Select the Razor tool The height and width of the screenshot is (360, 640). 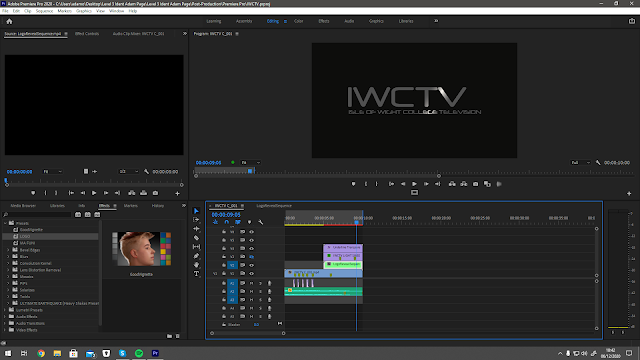pyautogui.click(x=196, y=238)
